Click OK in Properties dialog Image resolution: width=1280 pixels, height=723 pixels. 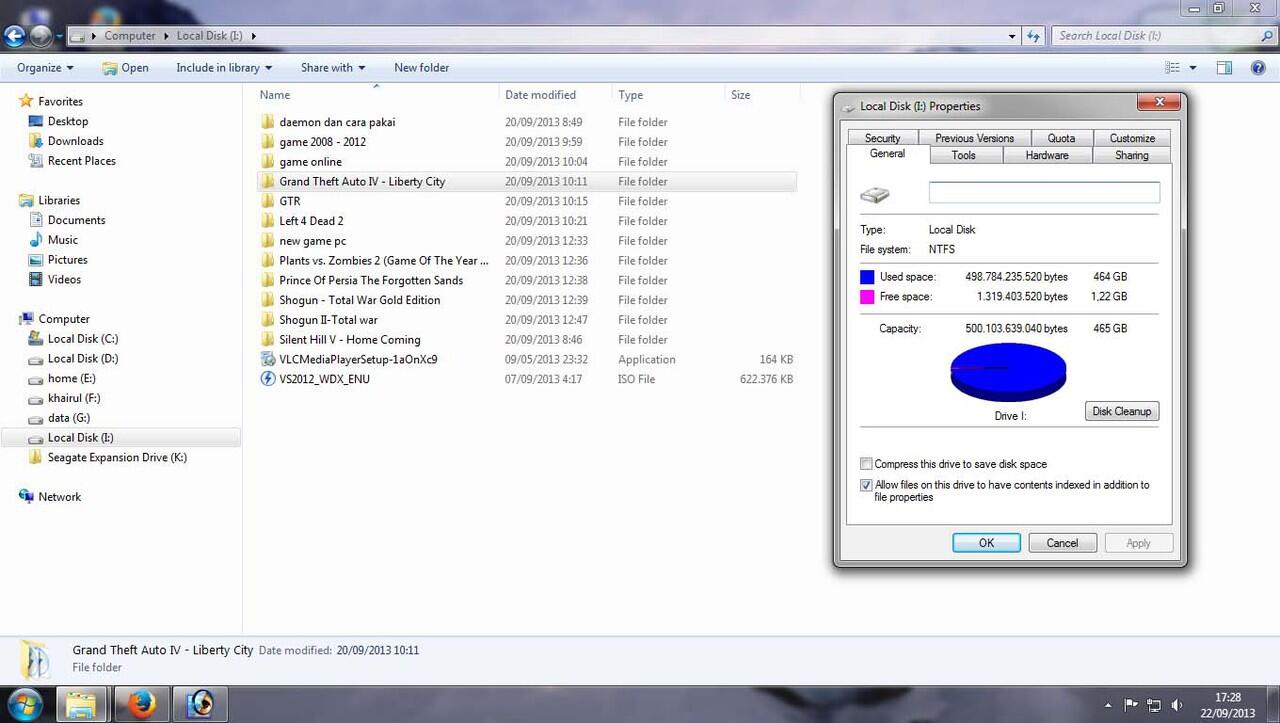coord(986,543)
